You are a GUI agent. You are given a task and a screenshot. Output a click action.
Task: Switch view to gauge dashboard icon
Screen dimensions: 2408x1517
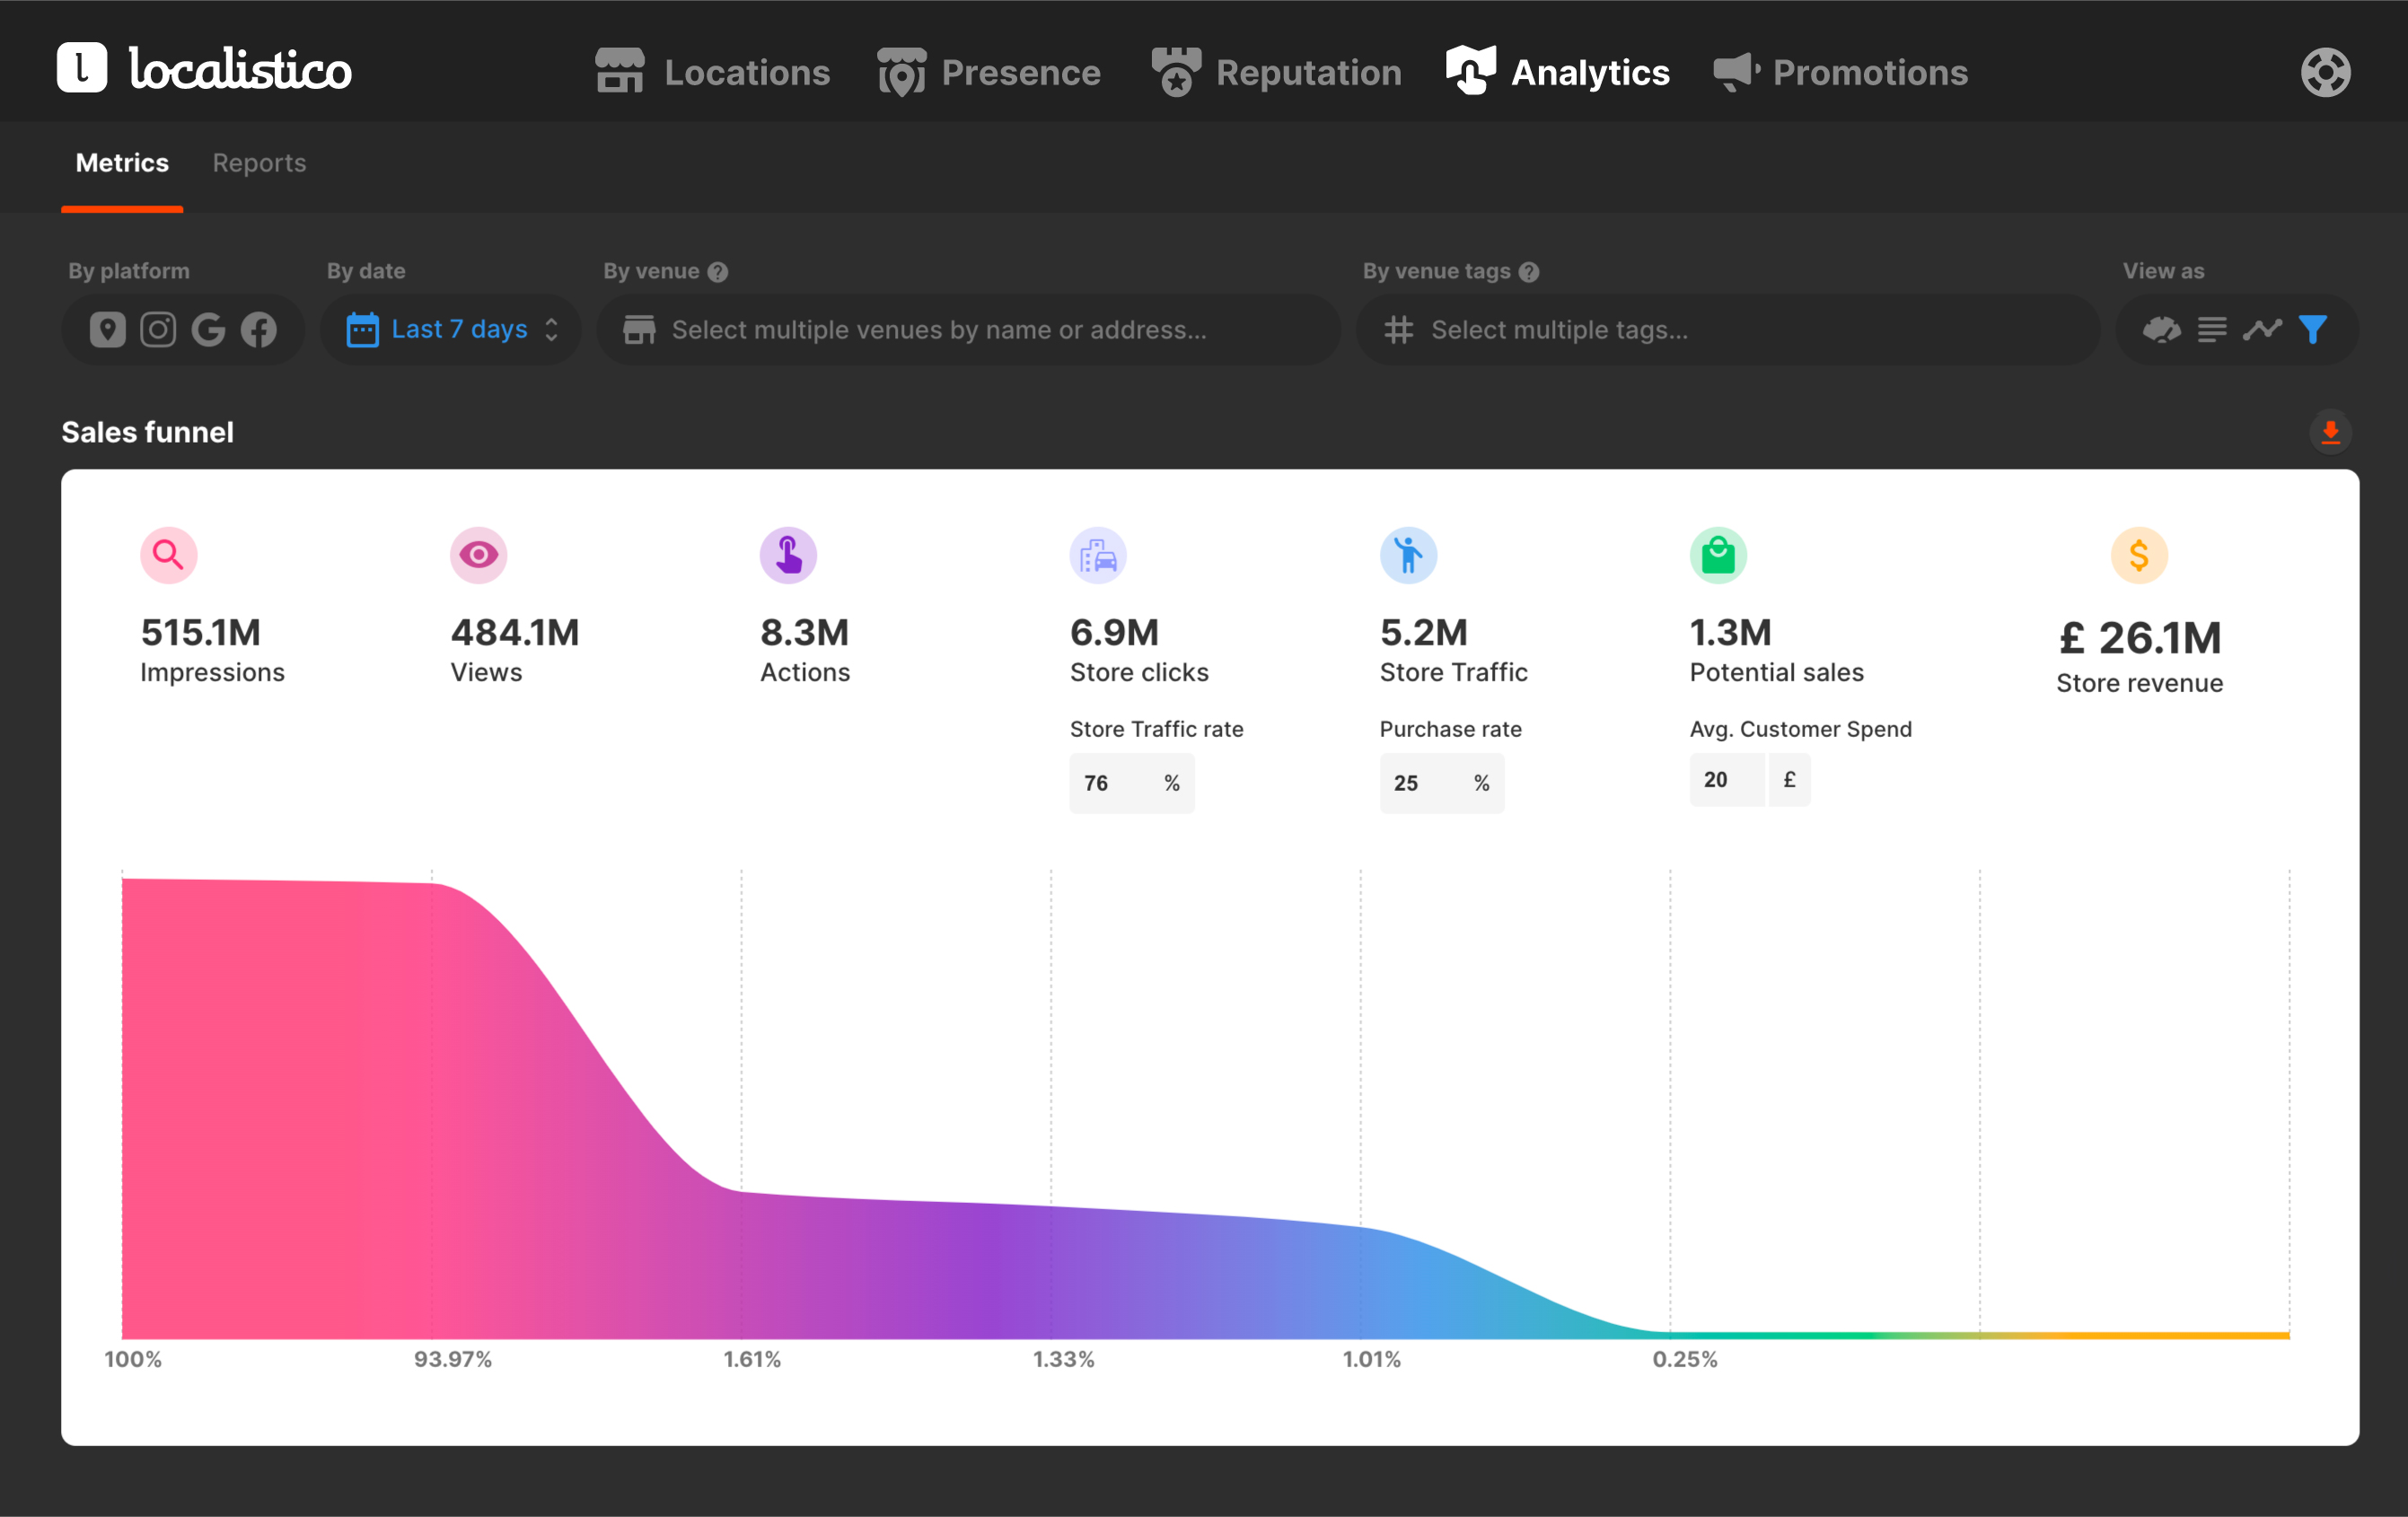click(2161, 329)
